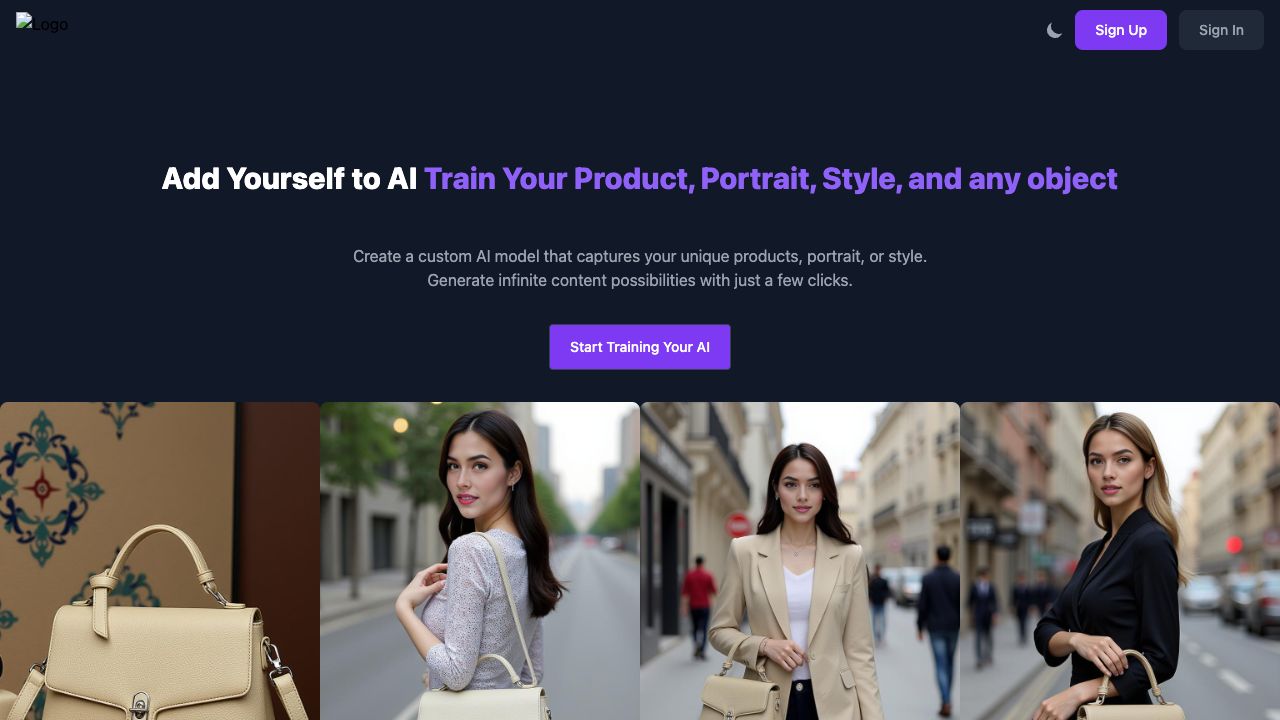Toggle dark mode with the moon icon
Image resolution: width=1280 pixels, height=720 pixels.
(1054, 30)
